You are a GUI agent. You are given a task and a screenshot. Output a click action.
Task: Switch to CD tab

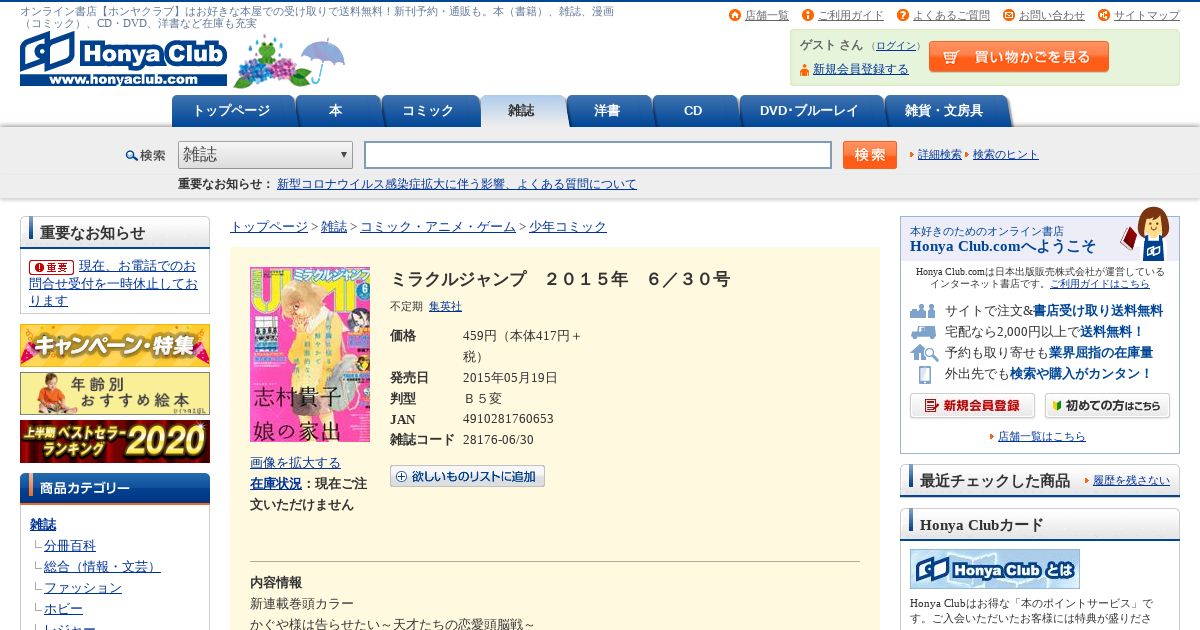click(x=693, y=111)
